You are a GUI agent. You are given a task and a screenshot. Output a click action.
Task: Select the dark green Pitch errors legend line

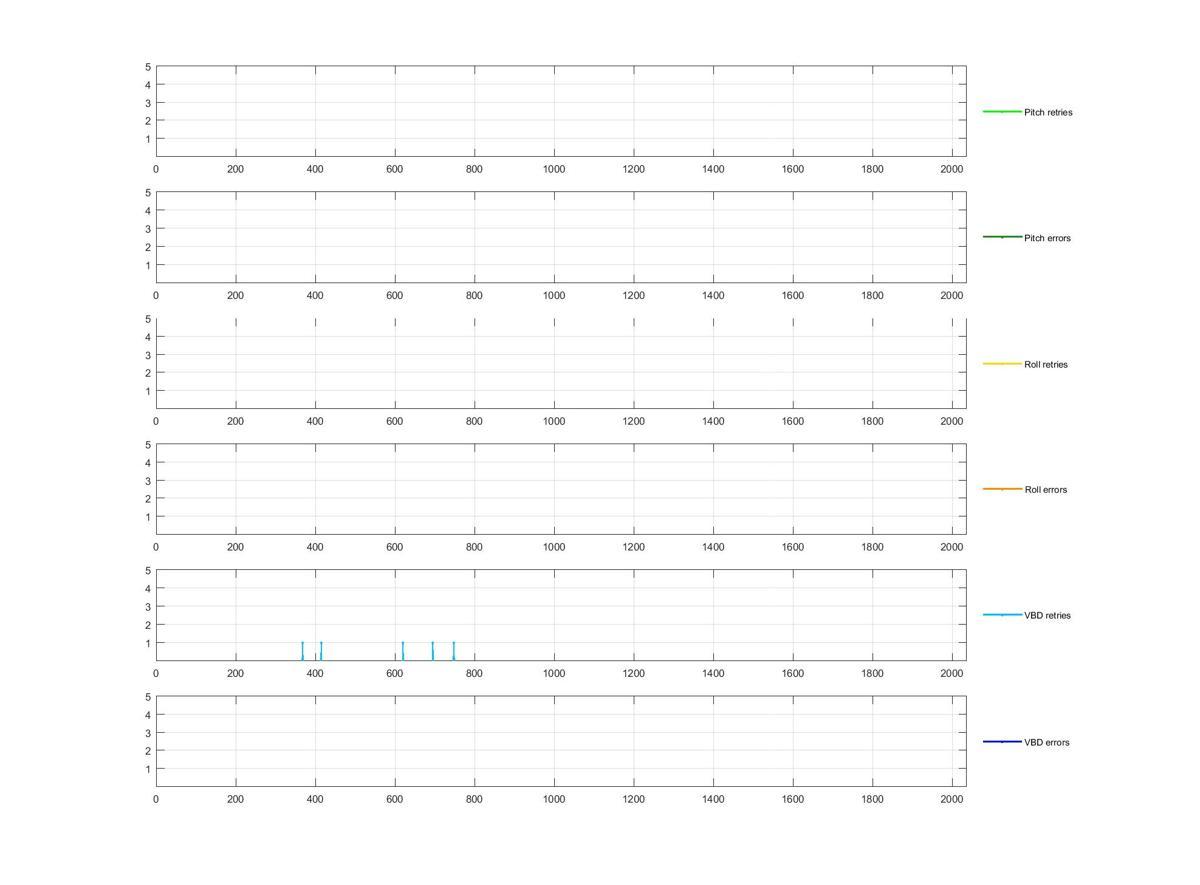click(x=1002, y=237)
